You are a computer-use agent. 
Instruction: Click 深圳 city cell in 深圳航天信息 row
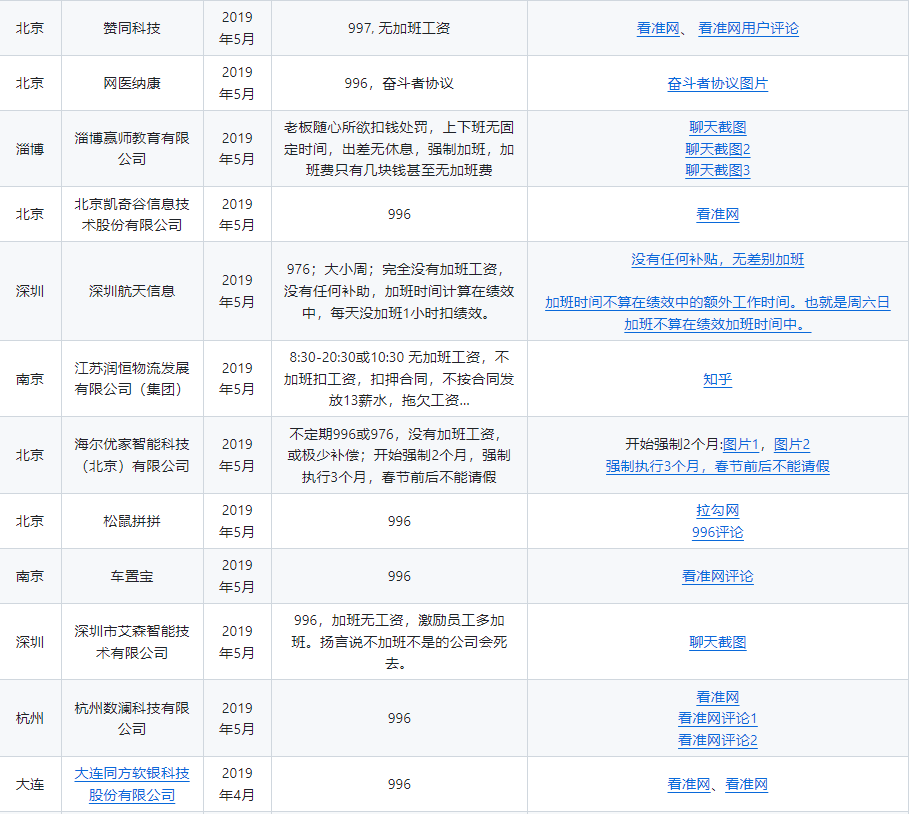click(30, 291)
